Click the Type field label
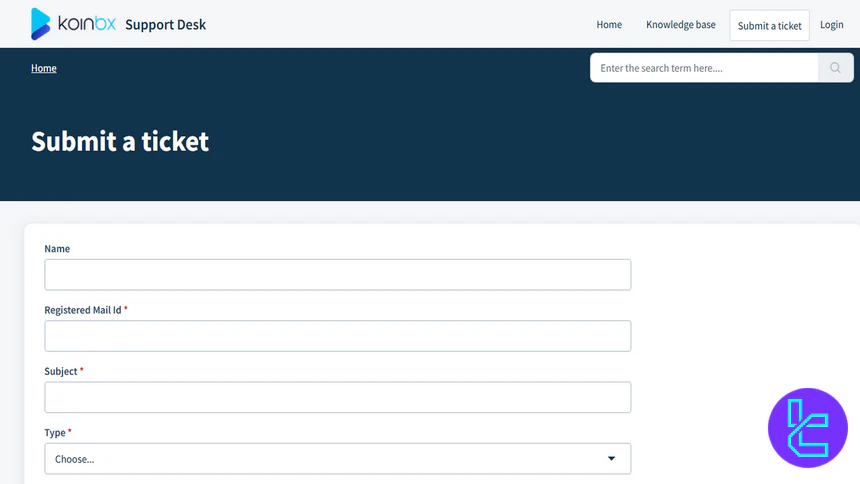The image size is (860, 484). 55,433
